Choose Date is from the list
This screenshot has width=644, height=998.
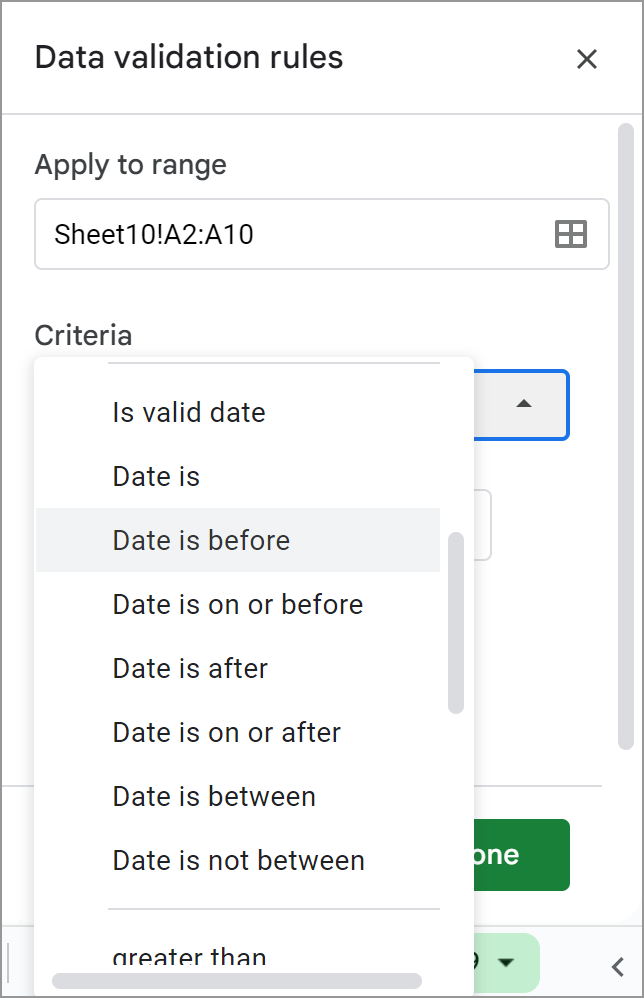pos(156,476)
